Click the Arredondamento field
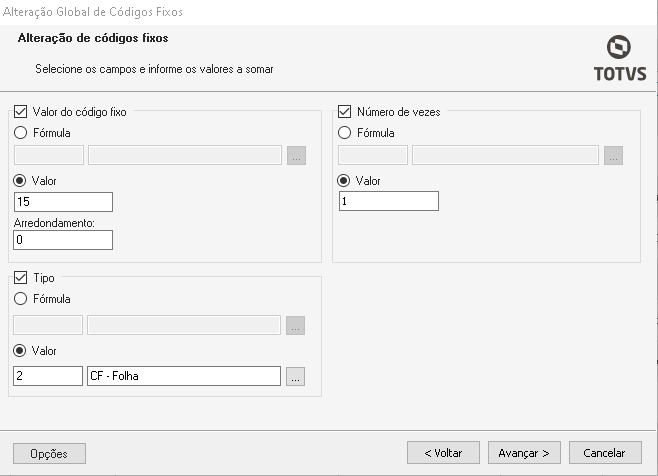The height and width of the screenshot is (476, 658). click(63, 240)
